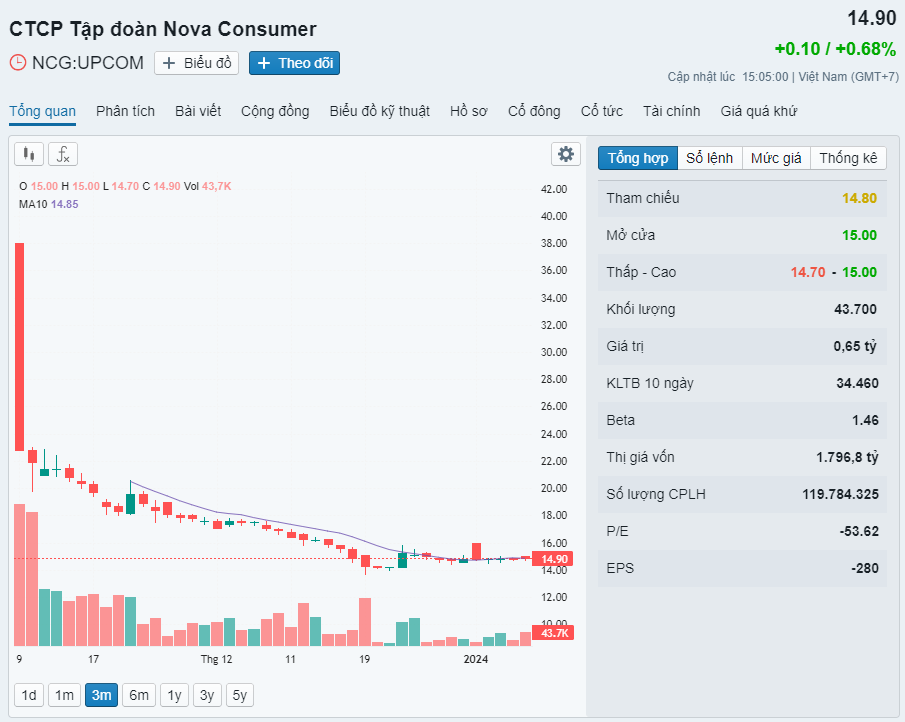This screenshot has width=905, height=722.
Task: Go to the Tài chính tab
Action: point(671,111)
